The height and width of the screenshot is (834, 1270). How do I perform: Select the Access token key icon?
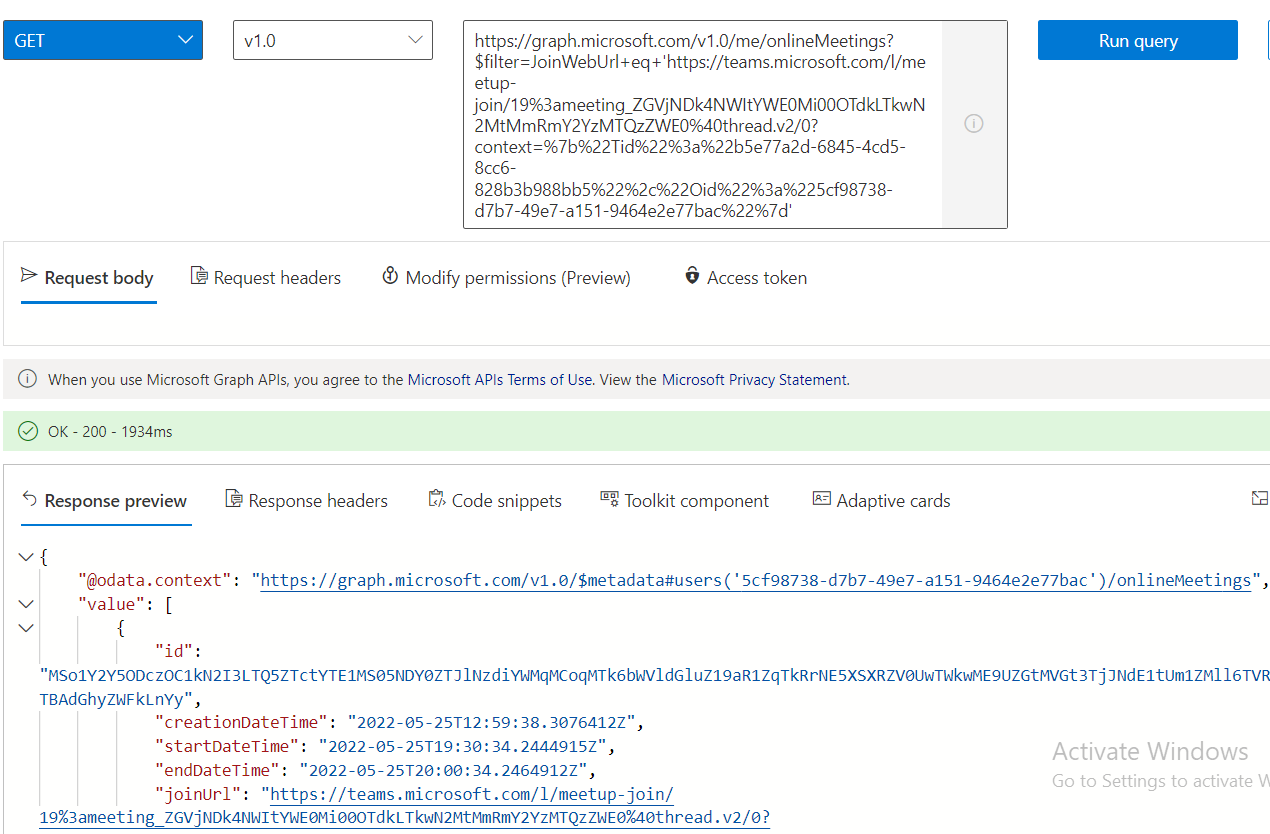[x=692, y=277]
